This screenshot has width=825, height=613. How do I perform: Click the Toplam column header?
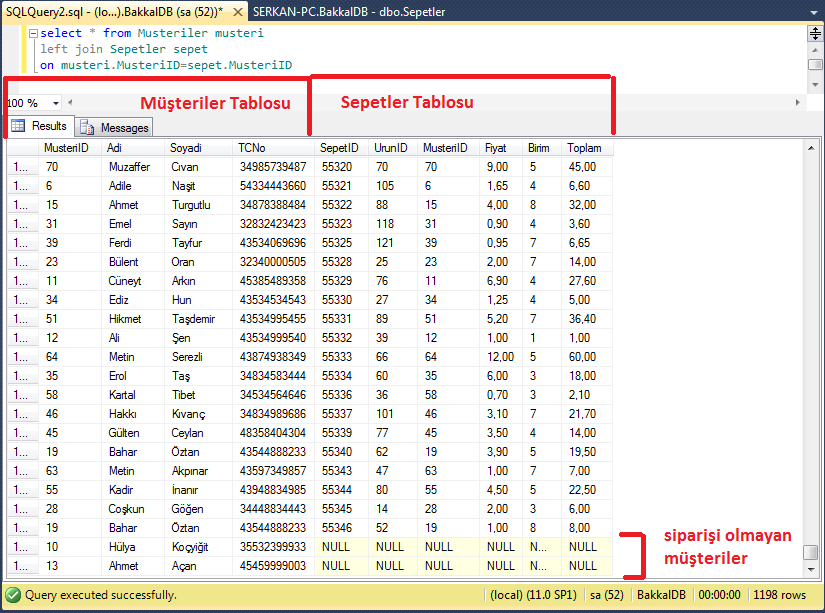click(587, 148)
